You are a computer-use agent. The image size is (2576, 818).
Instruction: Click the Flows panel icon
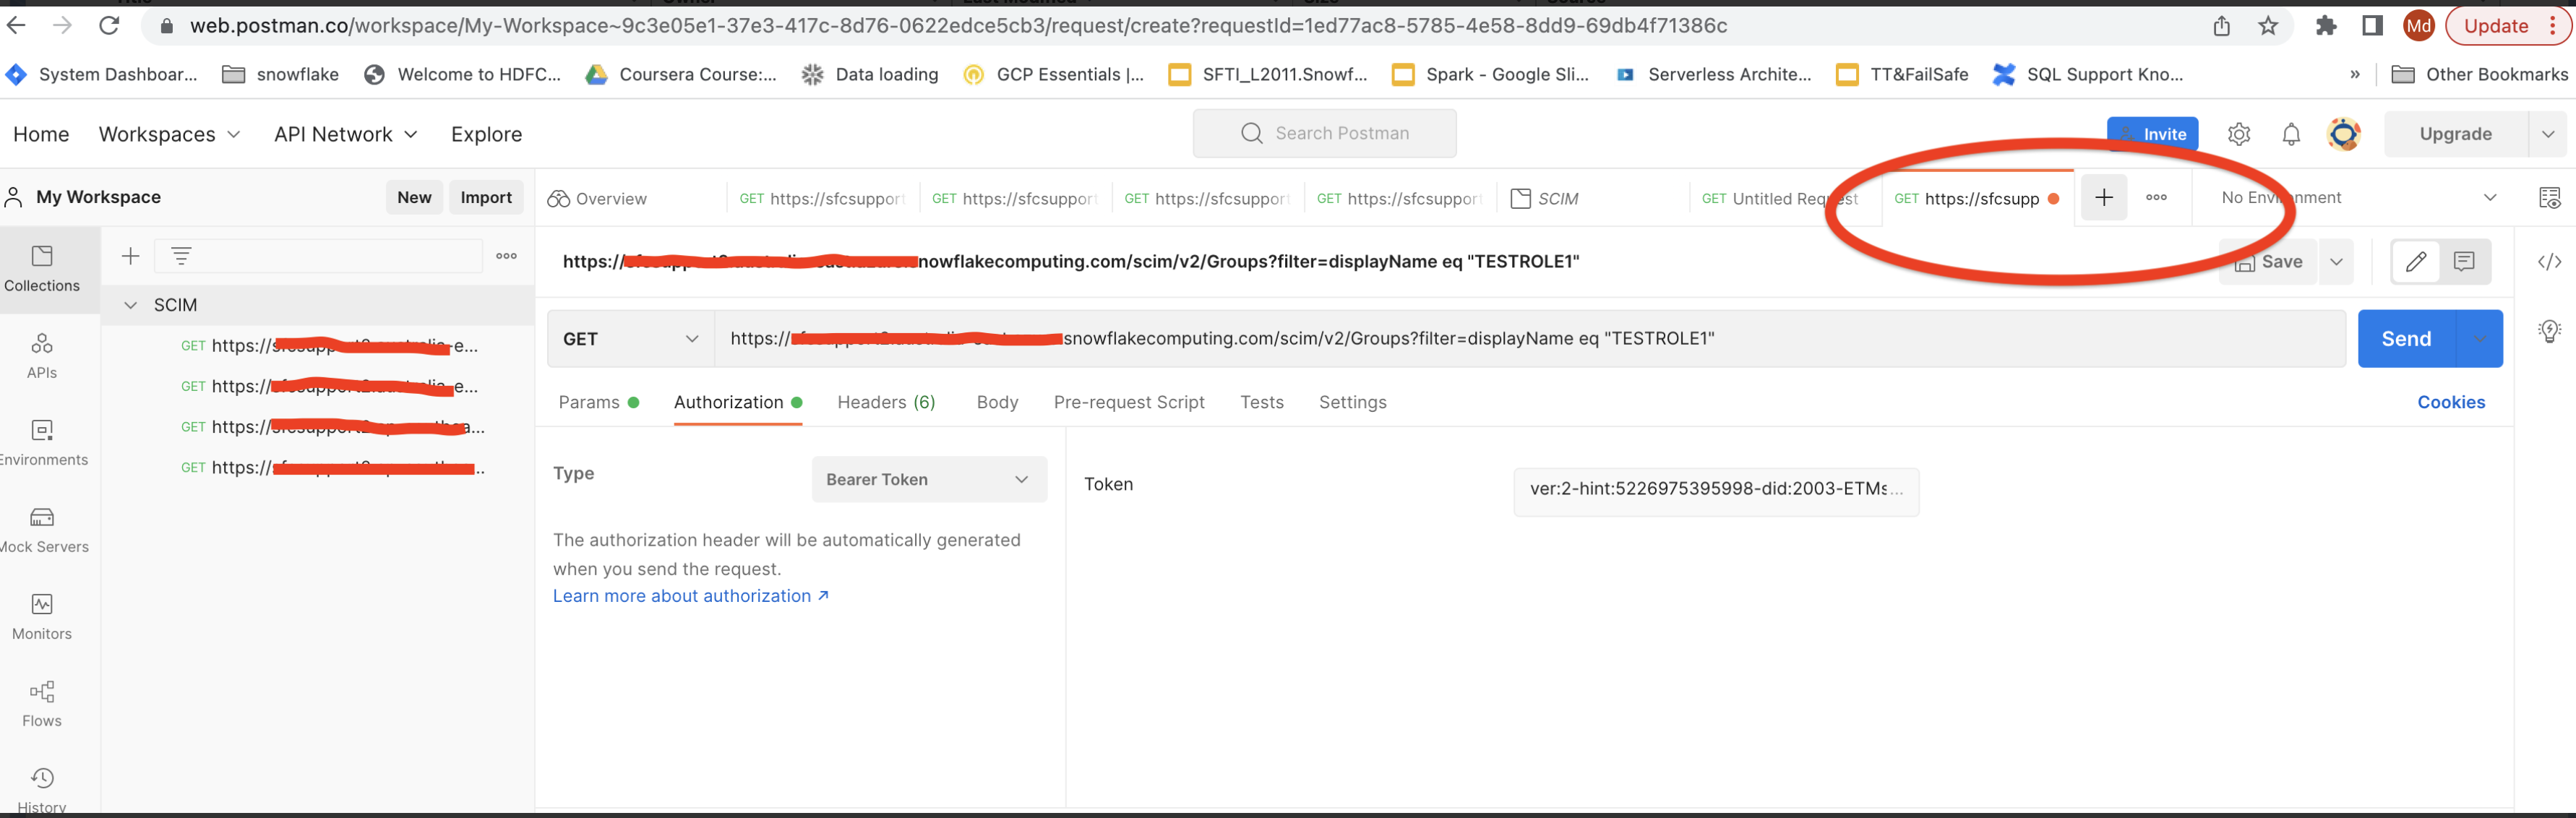coord(40,705)
